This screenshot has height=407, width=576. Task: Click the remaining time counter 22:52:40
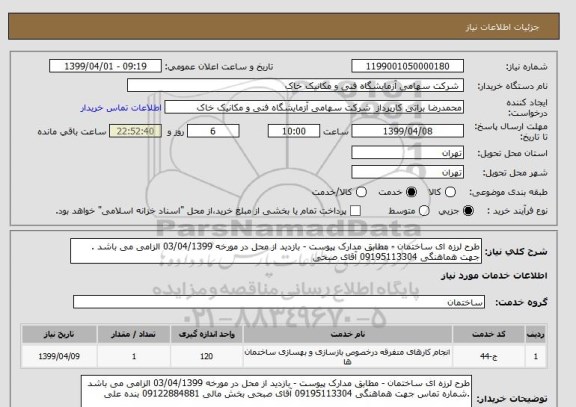point(136,131)
